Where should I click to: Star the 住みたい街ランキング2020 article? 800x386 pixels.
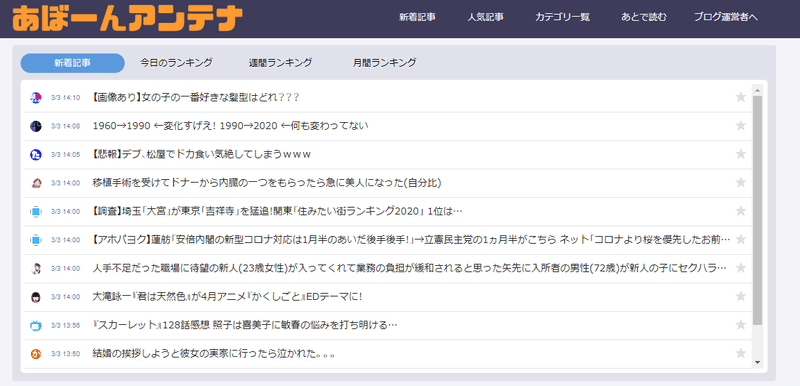tap(741, 211)
